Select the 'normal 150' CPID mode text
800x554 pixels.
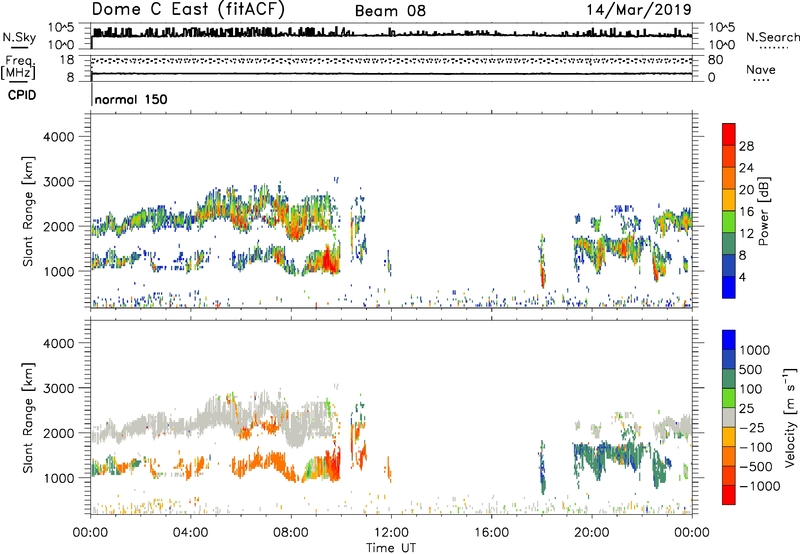[x=131, y=99]
